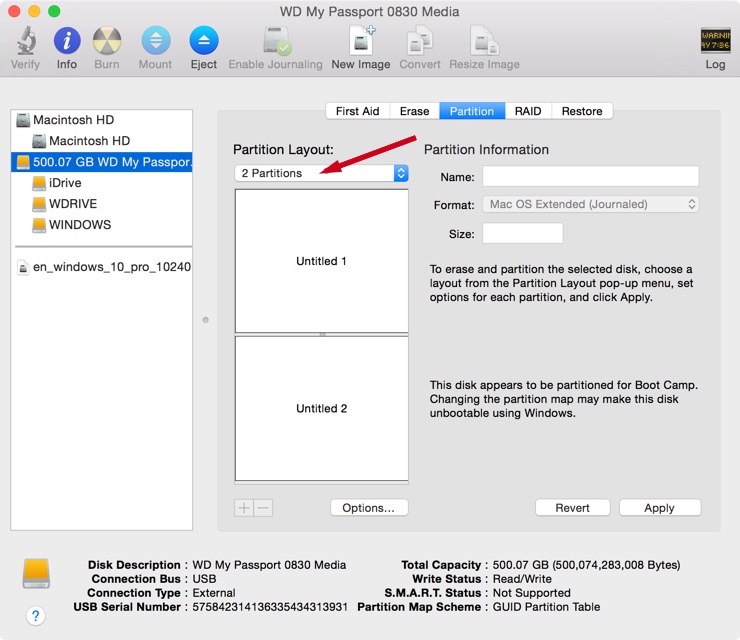Switch to the Restore tab
The height and width of the screenshot is (640, 740).
(x=582, y=111)
